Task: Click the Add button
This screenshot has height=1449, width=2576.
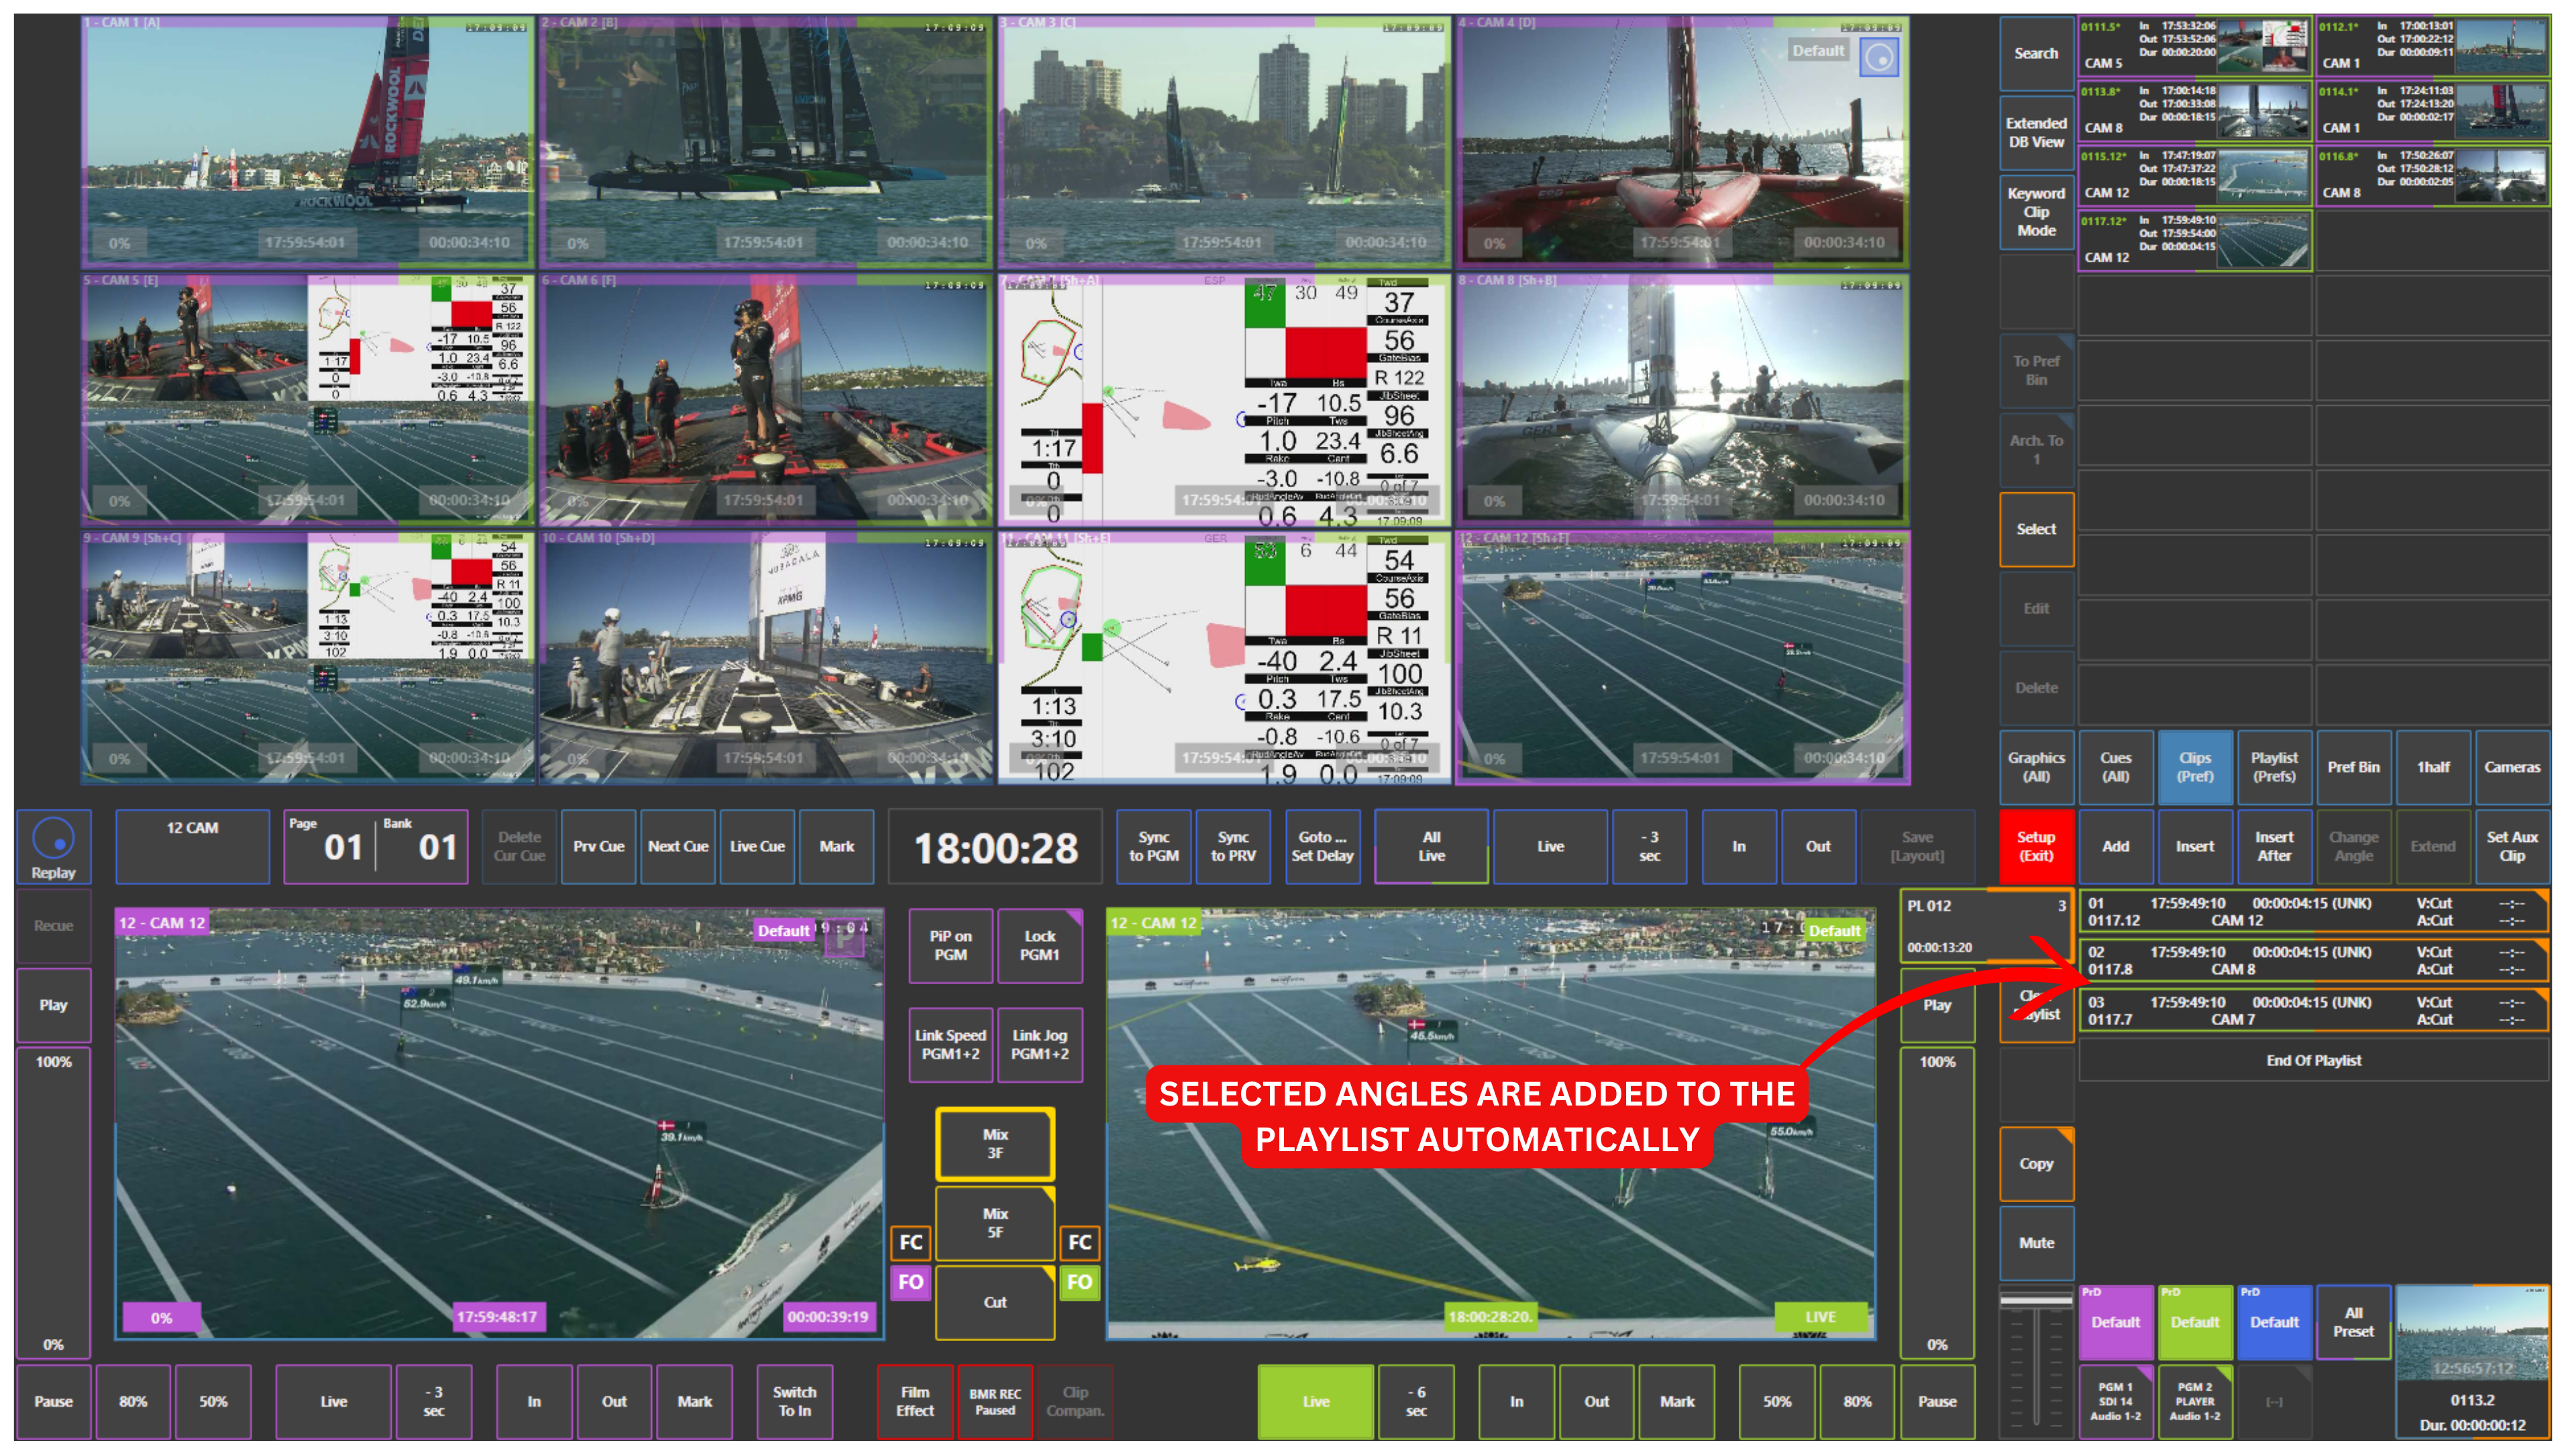Action: pyautogui.click(x=2115, y=846)
